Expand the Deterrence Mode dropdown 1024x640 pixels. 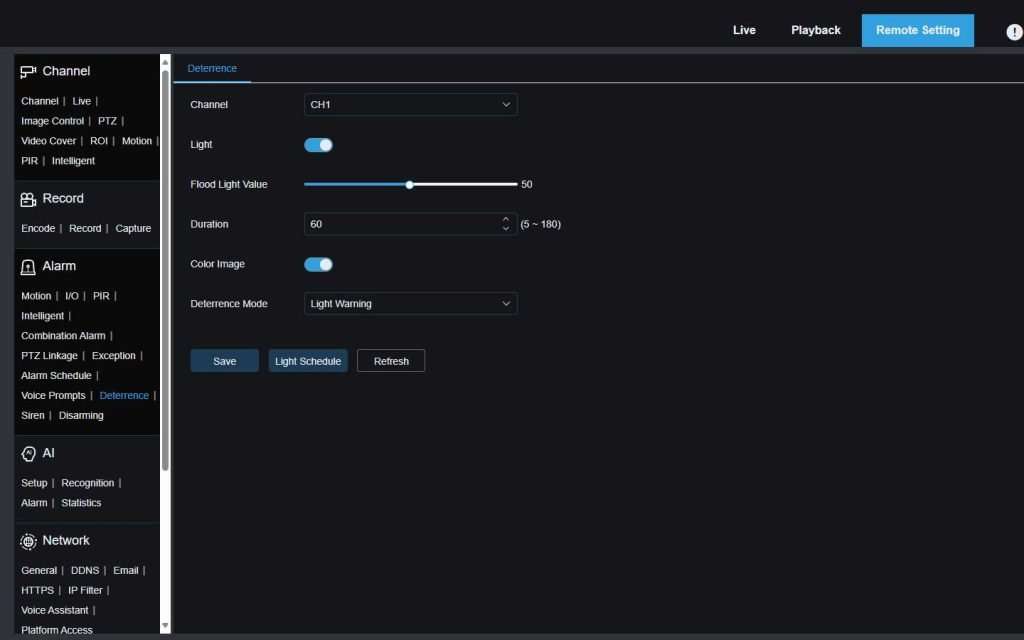point(410,304)
